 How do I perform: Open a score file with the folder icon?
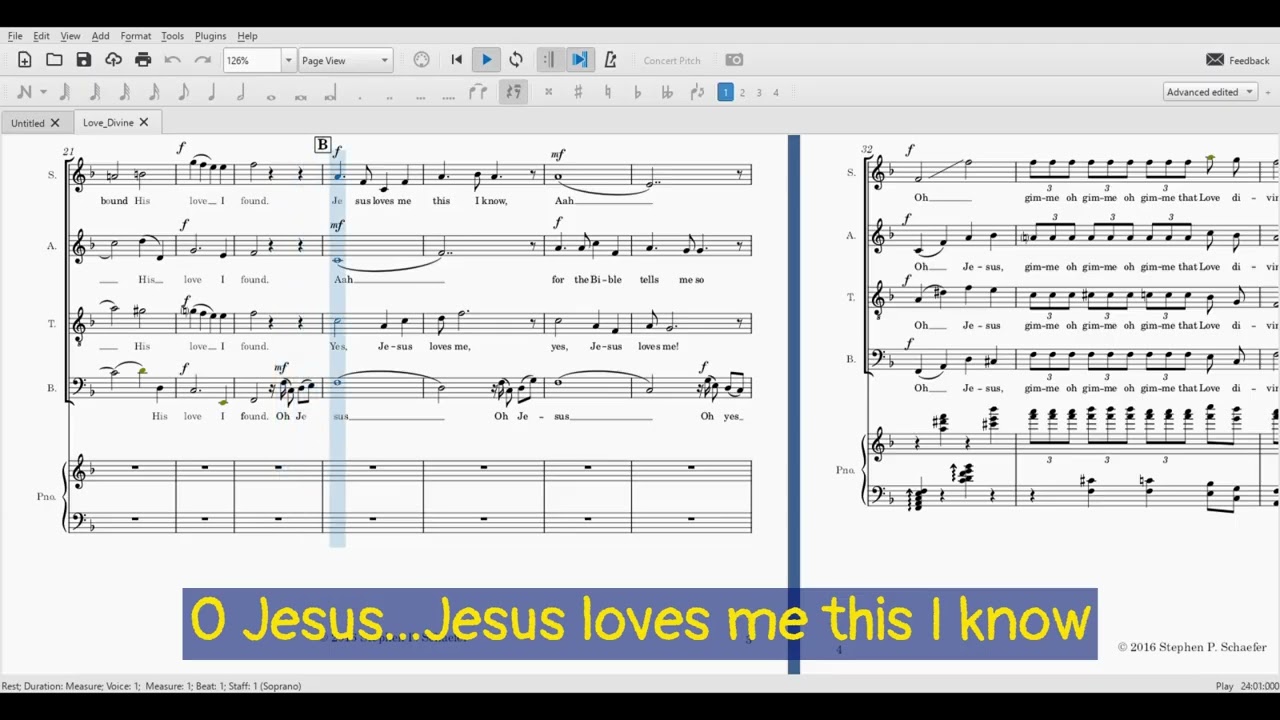pyautogui.click(x=54, y=60)
